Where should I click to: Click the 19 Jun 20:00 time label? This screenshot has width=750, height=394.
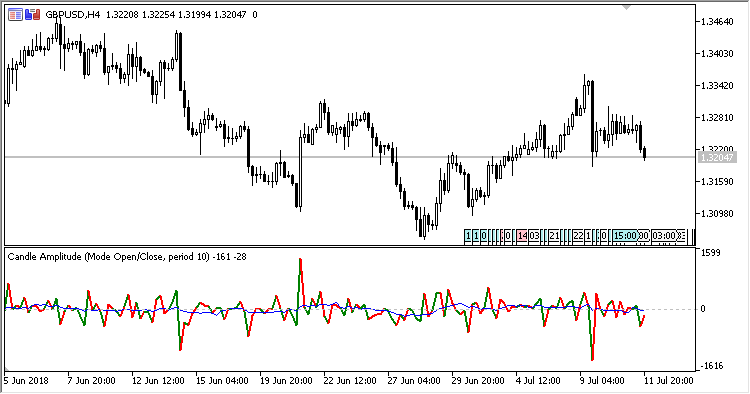[286, 381]
